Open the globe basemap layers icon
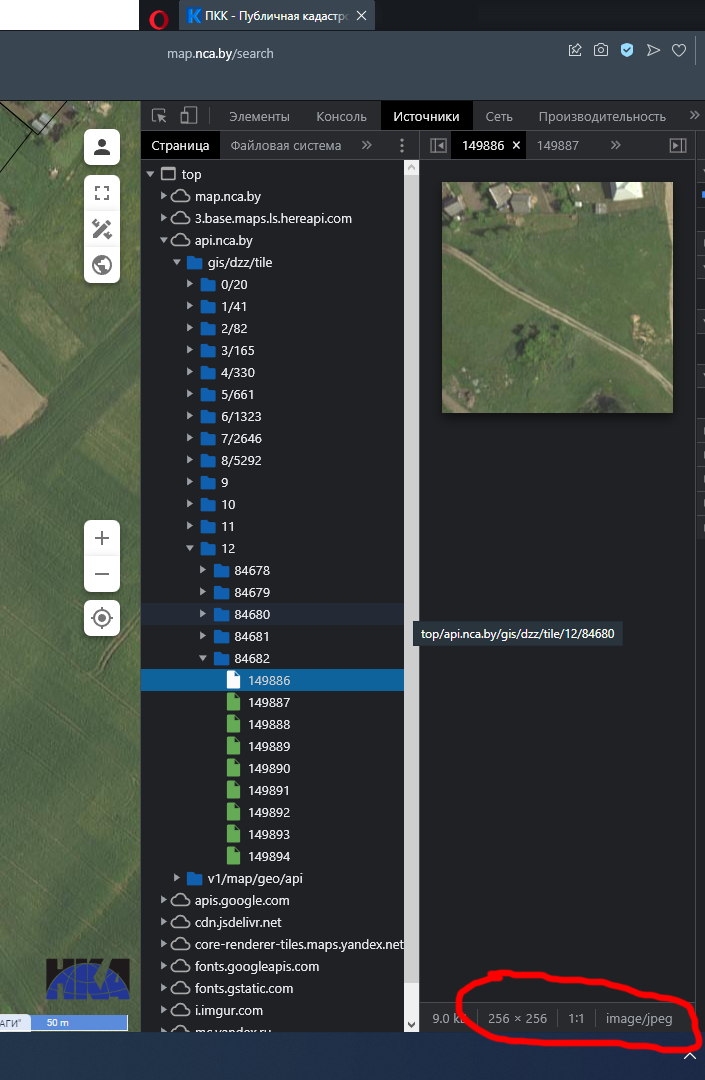The image size is (705, 1080). [101, 265]
